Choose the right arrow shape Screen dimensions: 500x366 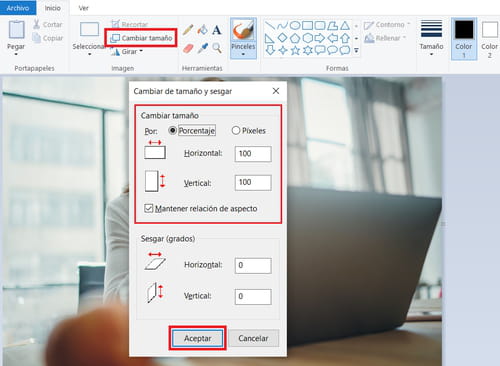pos(320,38)
